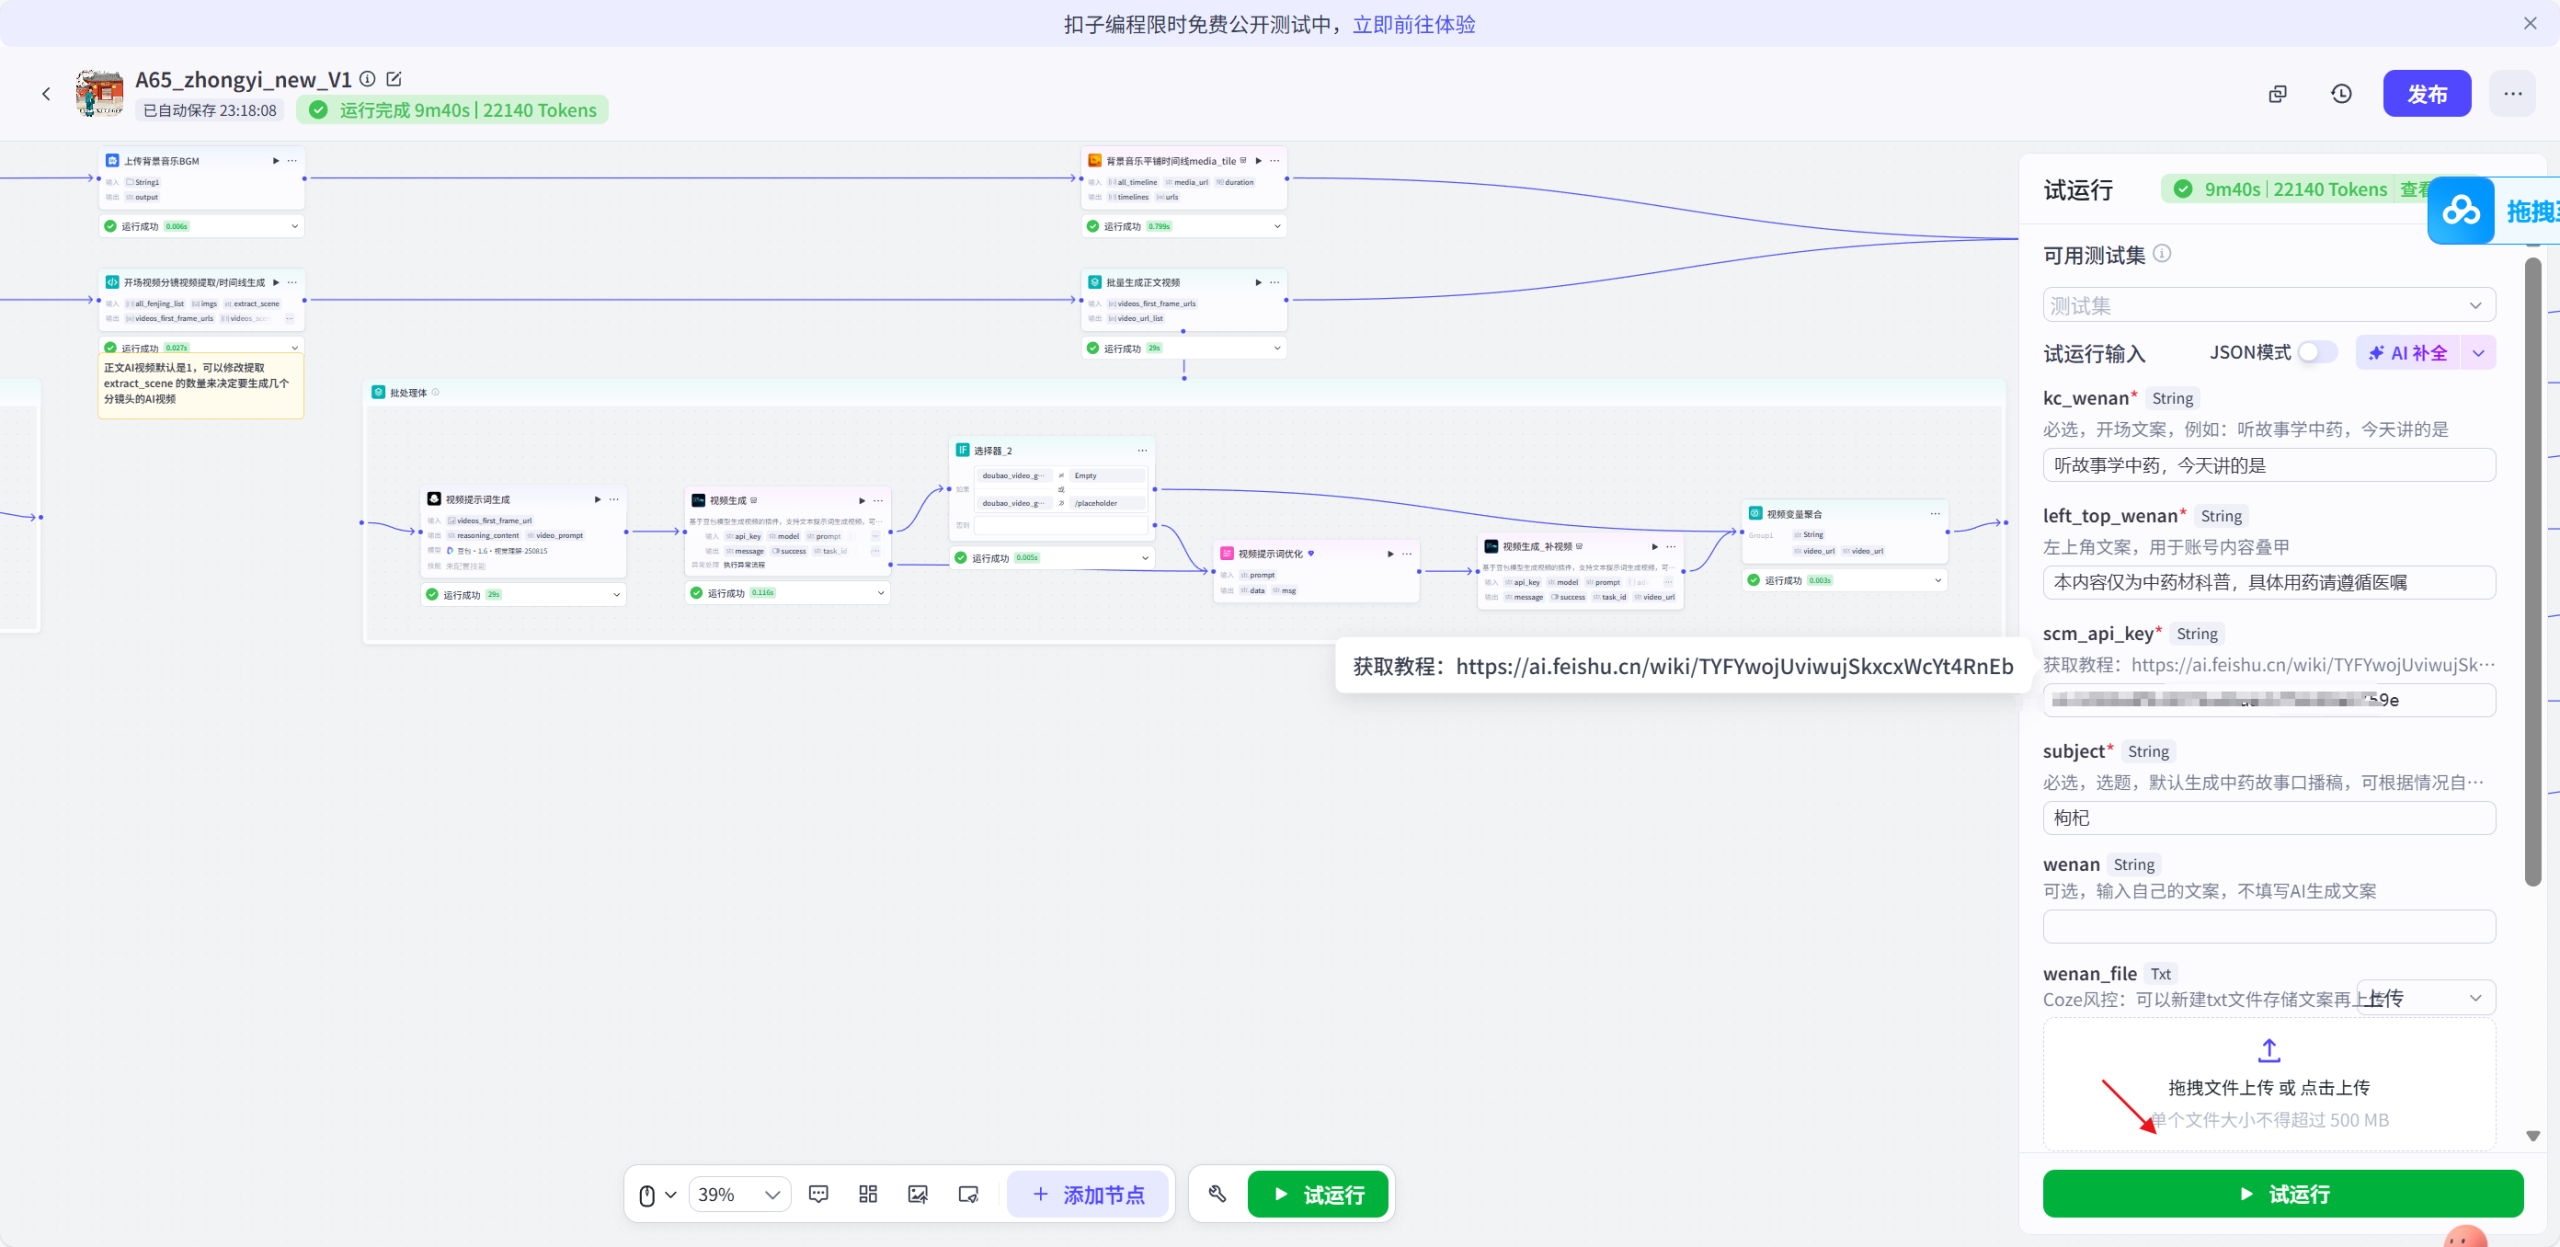Click the 拖拽文件上传 upload area
Viewport: 2560px width, 1247px height.
click(x=2268, y=1085)
